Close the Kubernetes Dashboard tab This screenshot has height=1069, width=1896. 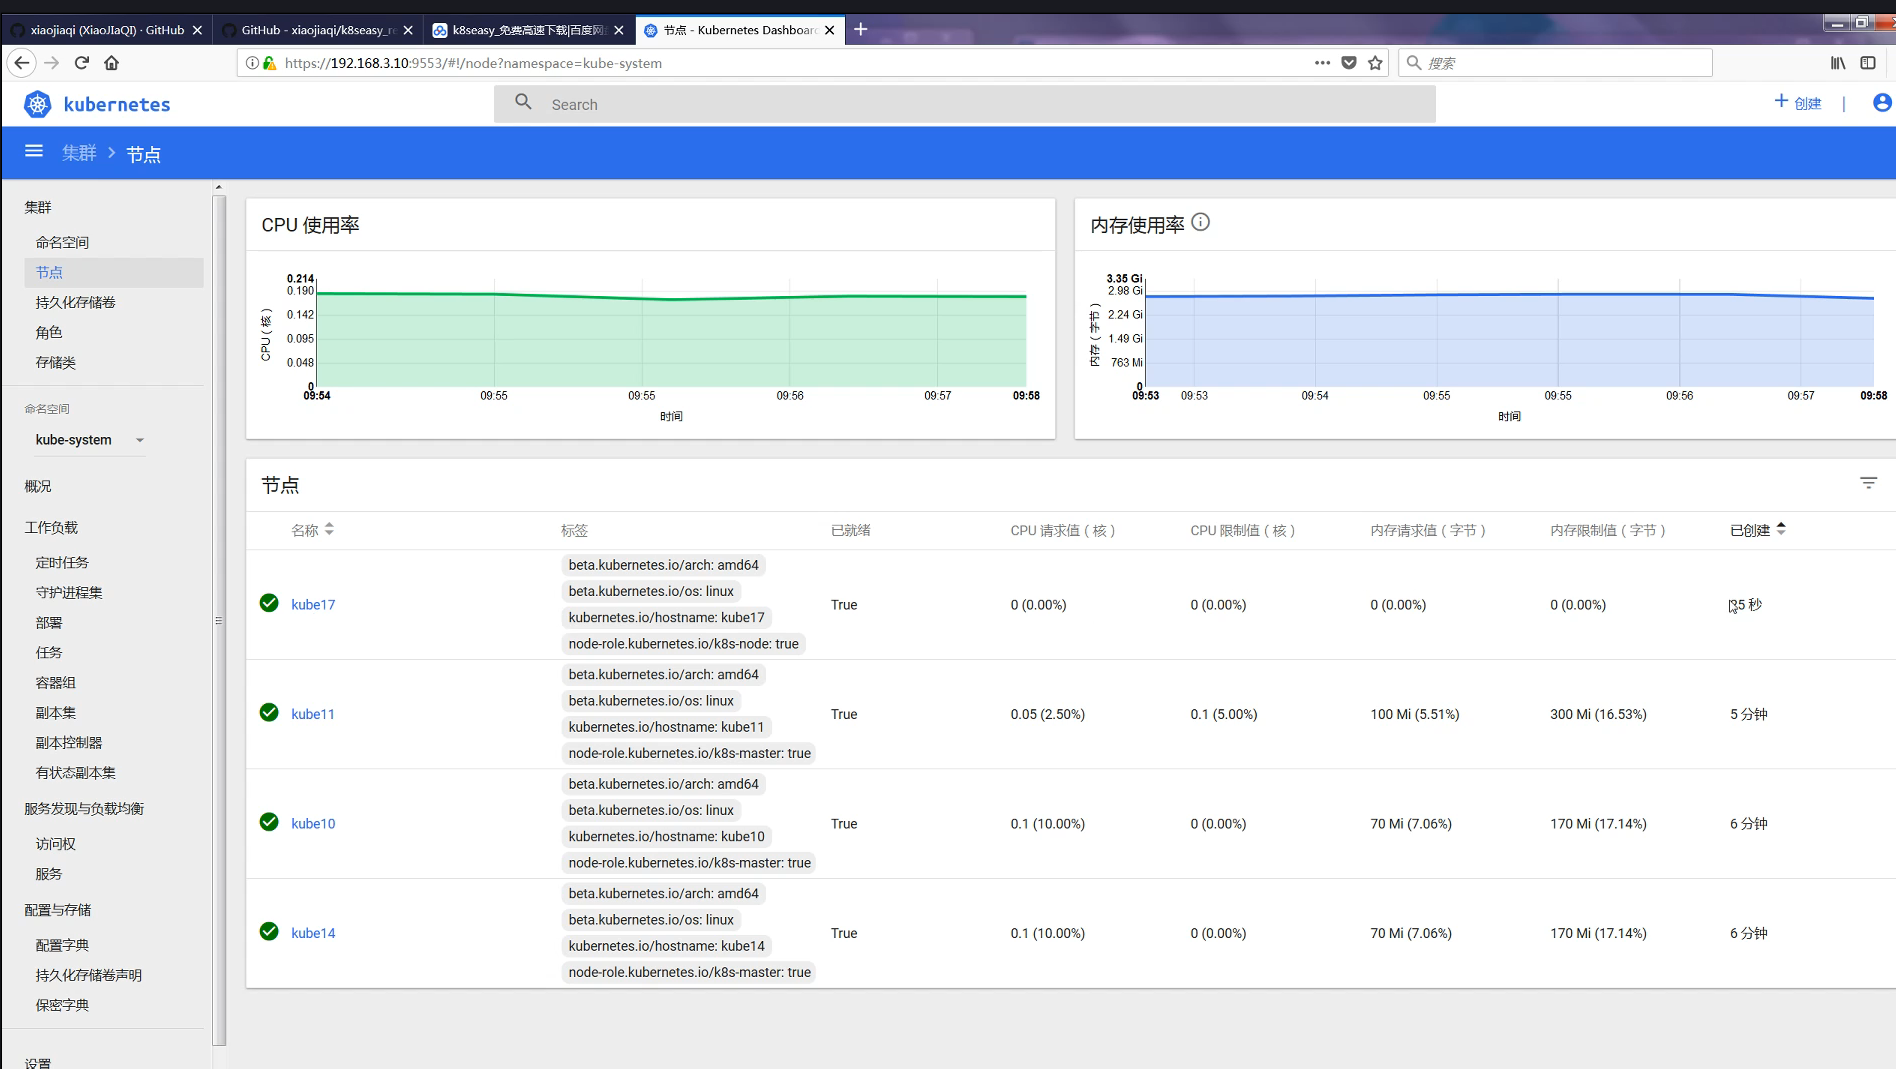click(x=829, y=30)
